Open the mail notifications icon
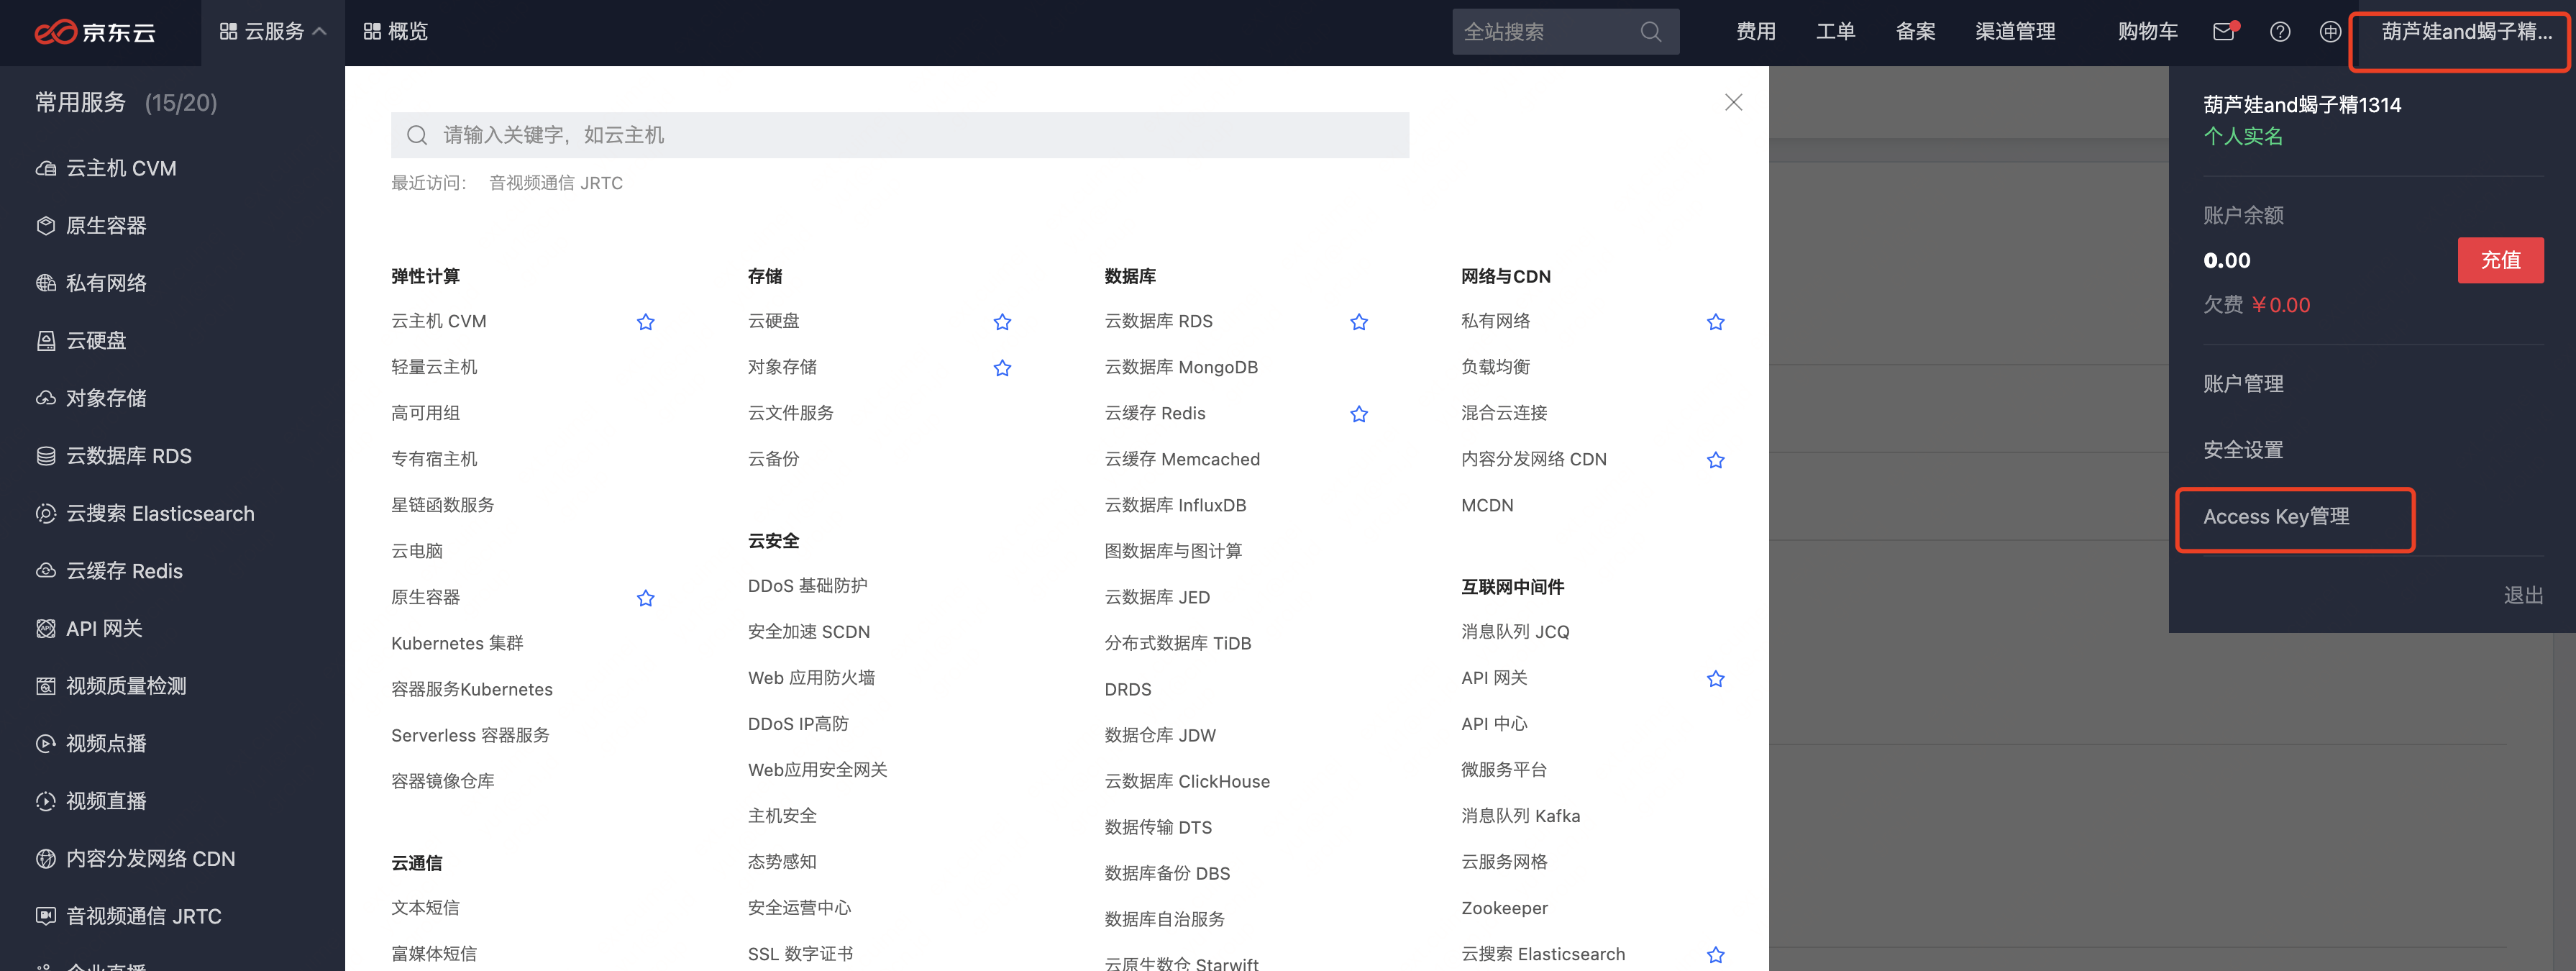Screen dimensions: 2576x971 click(2224, 31)
